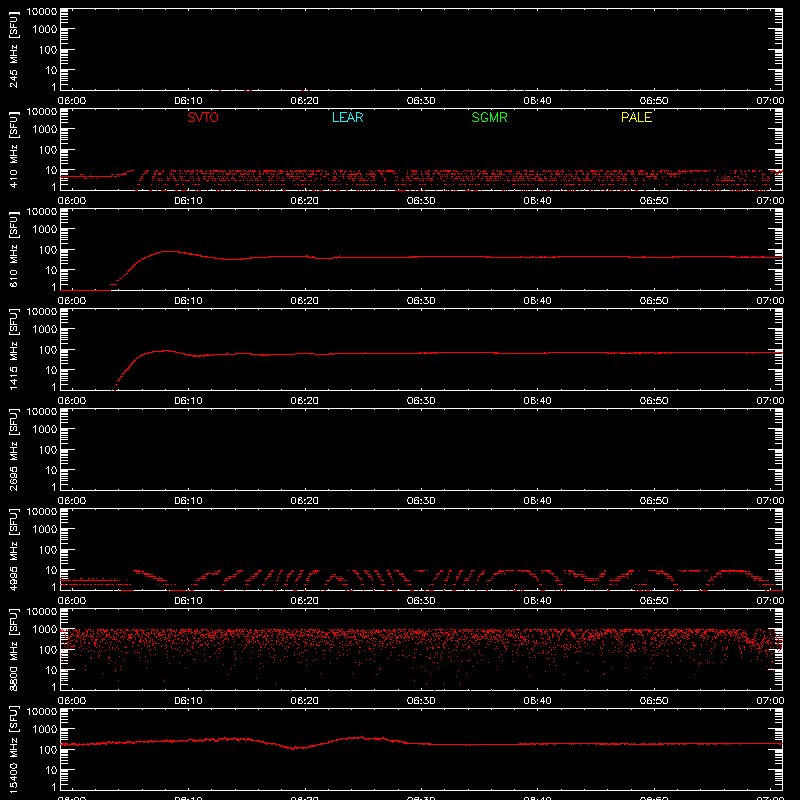The width and height of the screenshot is (800, 800).
Task: Click the 100 tick of 4995 MHz panel
Action: point(49,550)
